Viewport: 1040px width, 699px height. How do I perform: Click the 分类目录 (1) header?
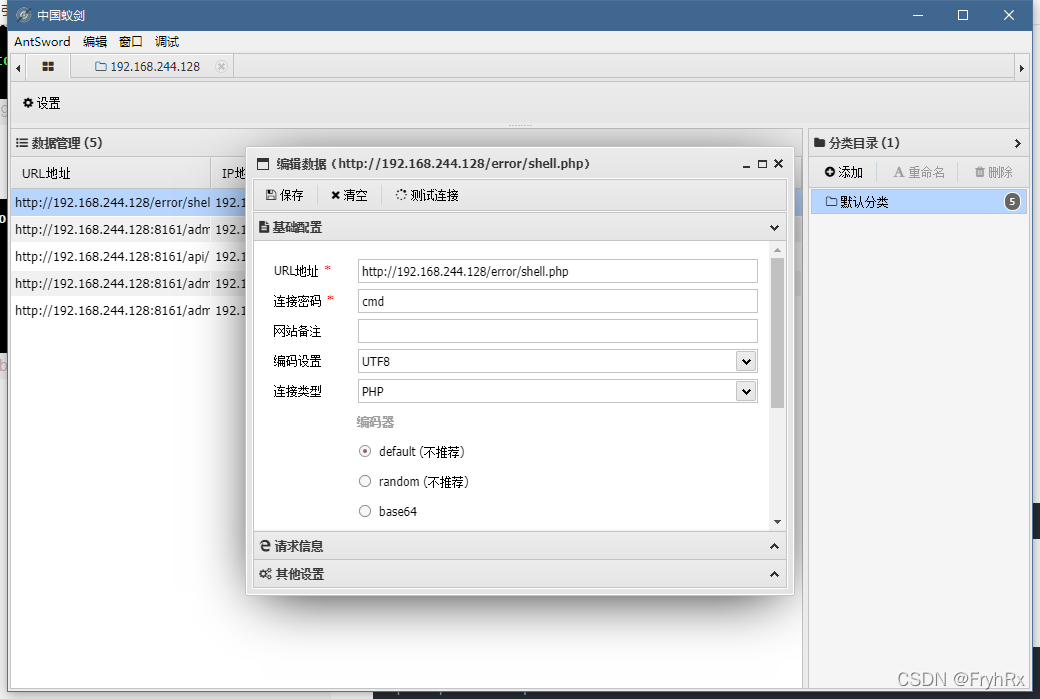pyautogui.click(x=856, y=143)
